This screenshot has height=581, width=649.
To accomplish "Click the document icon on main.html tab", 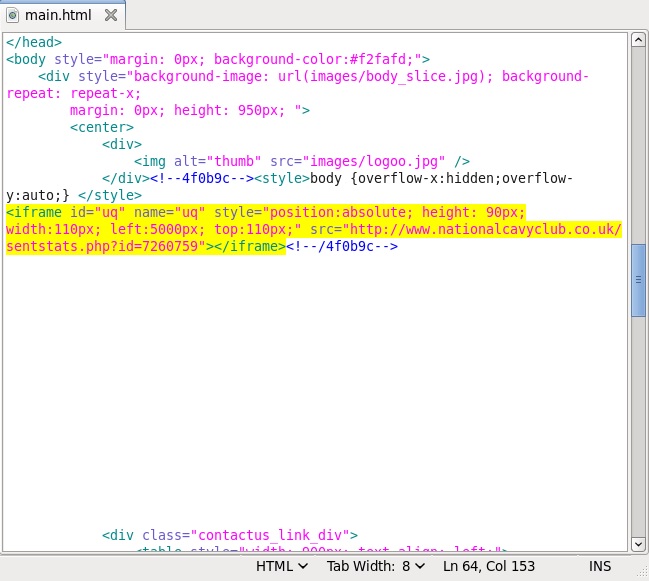I will (13, 15).
